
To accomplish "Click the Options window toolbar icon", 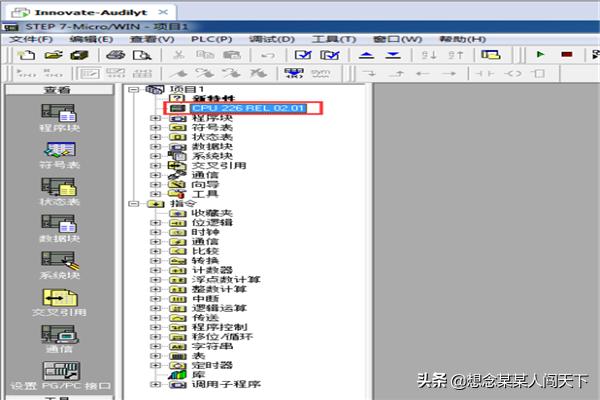I will point(491,55).
